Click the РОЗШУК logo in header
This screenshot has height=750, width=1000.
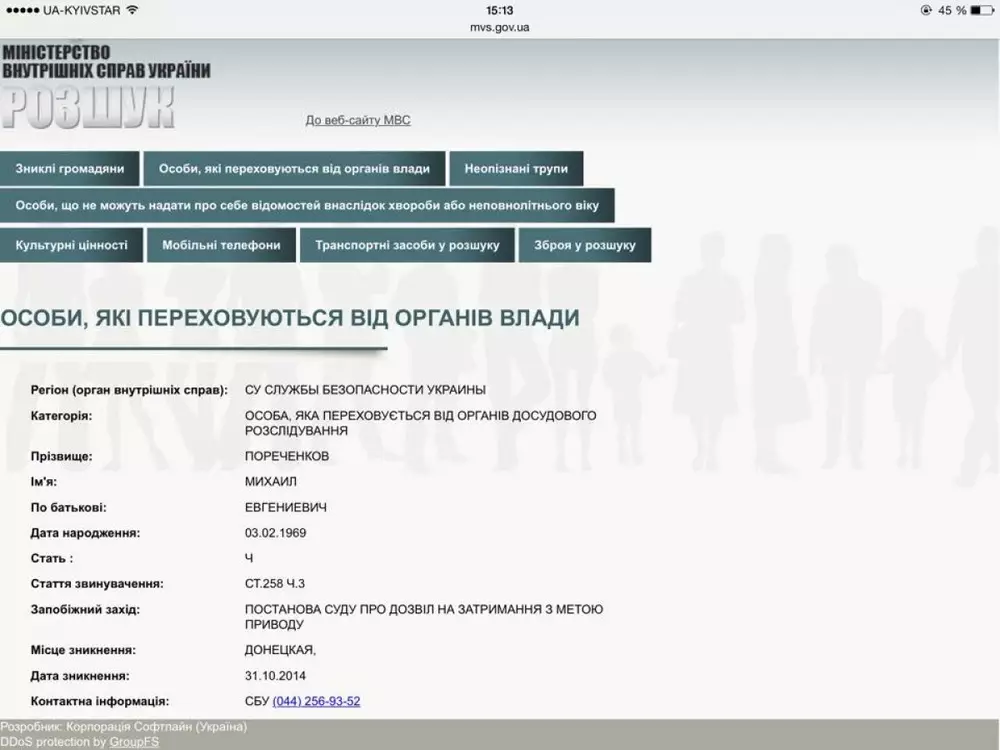(x=88, y=108)
